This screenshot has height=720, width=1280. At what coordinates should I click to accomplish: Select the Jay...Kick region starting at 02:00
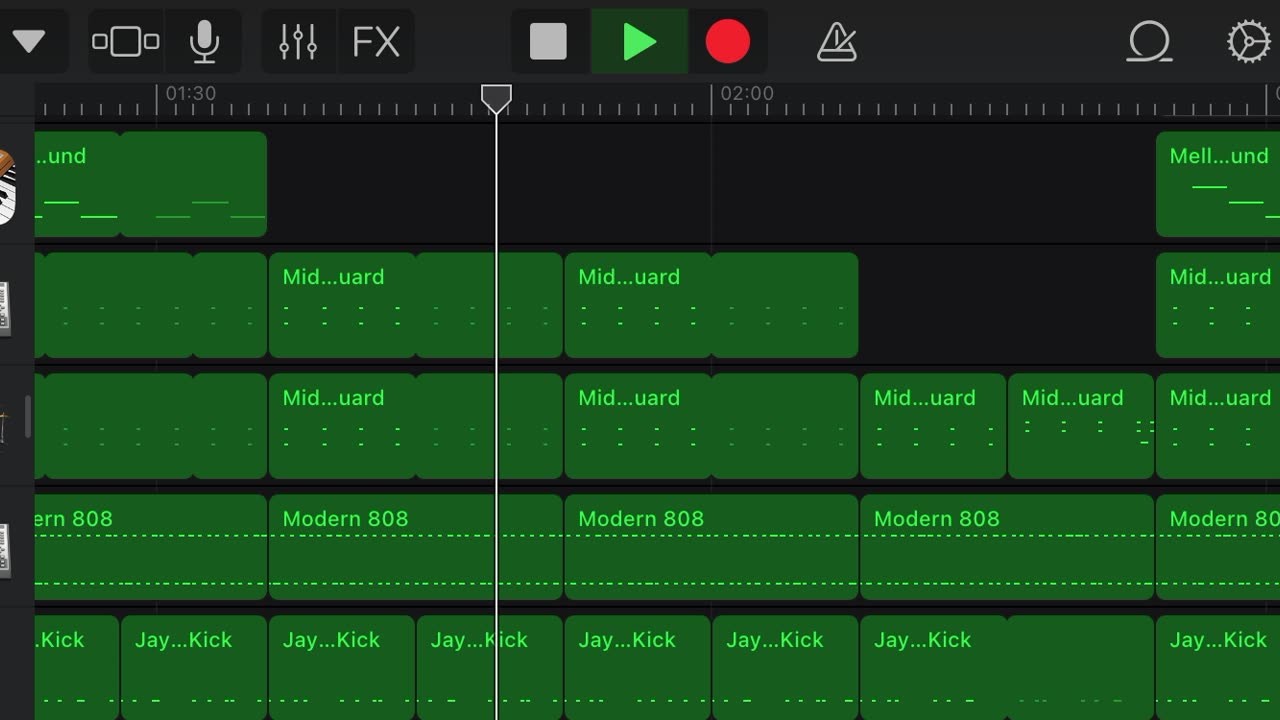coord(785,667)
